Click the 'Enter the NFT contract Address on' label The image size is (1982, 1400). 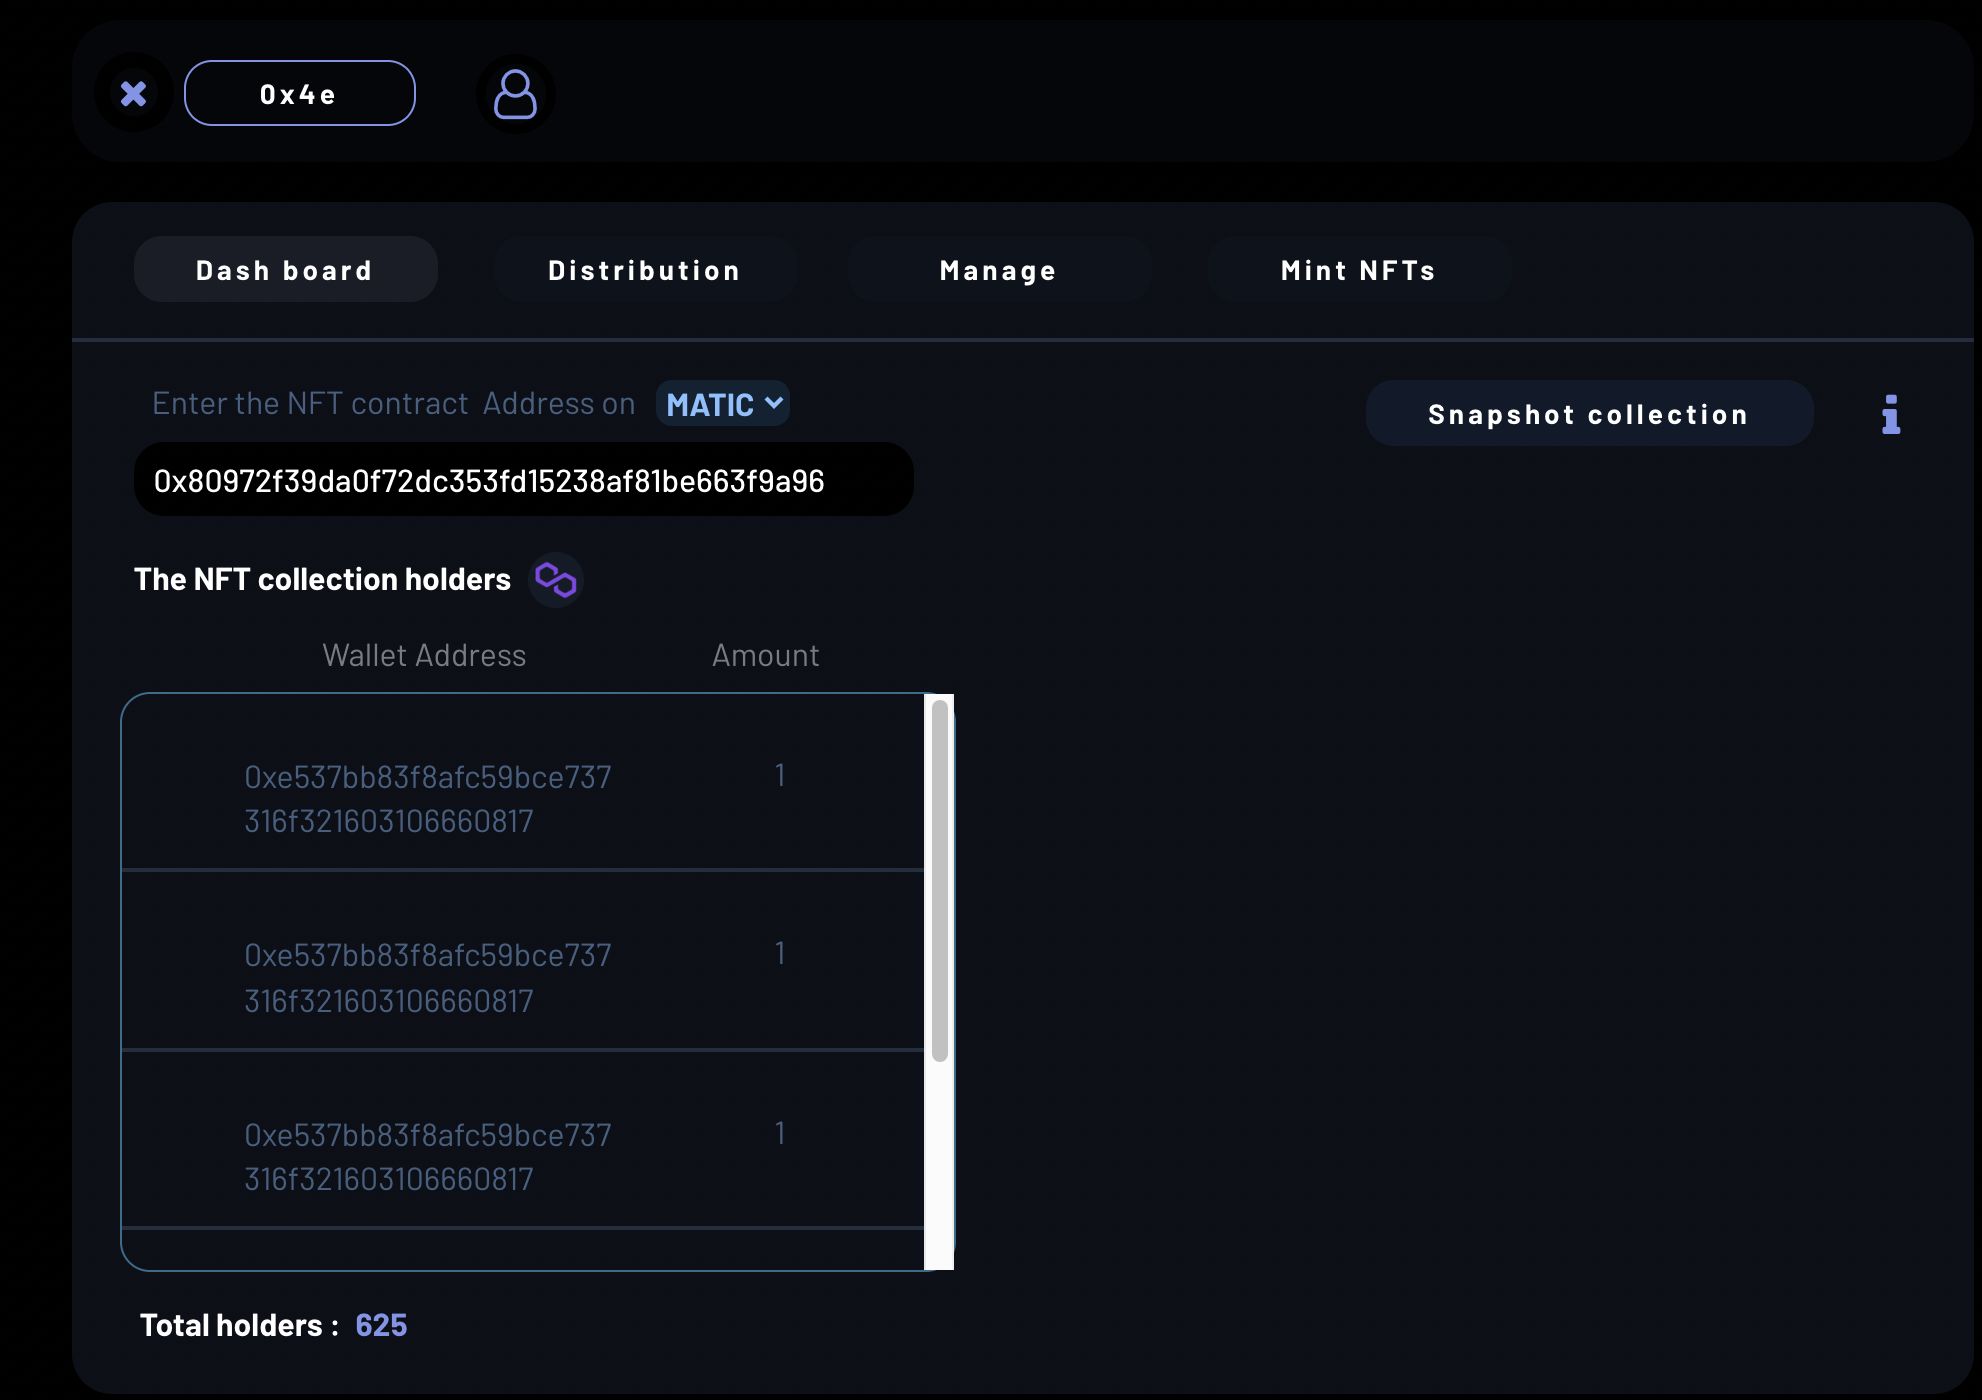point(394,403)
